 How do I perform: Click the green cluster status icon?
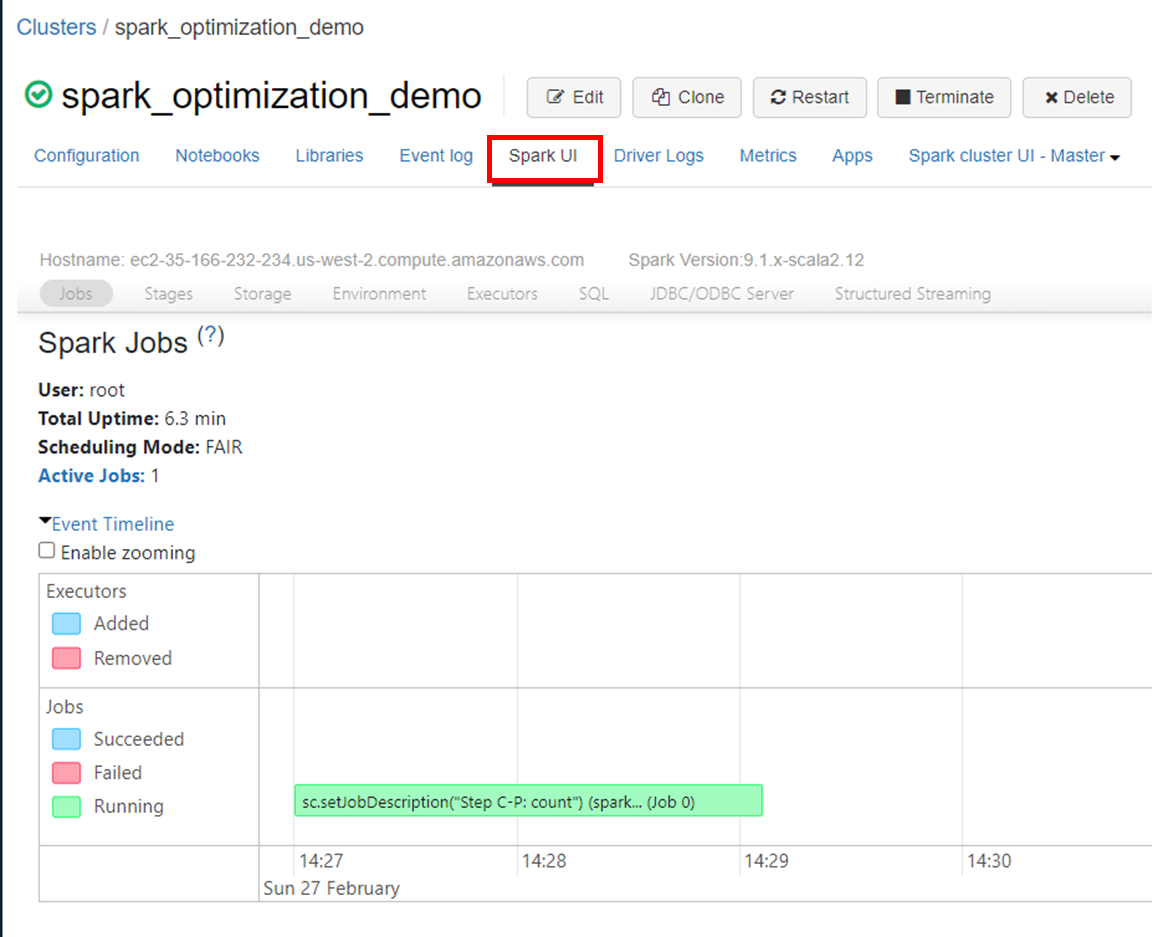pyautogui.click(x=37, y=96)
